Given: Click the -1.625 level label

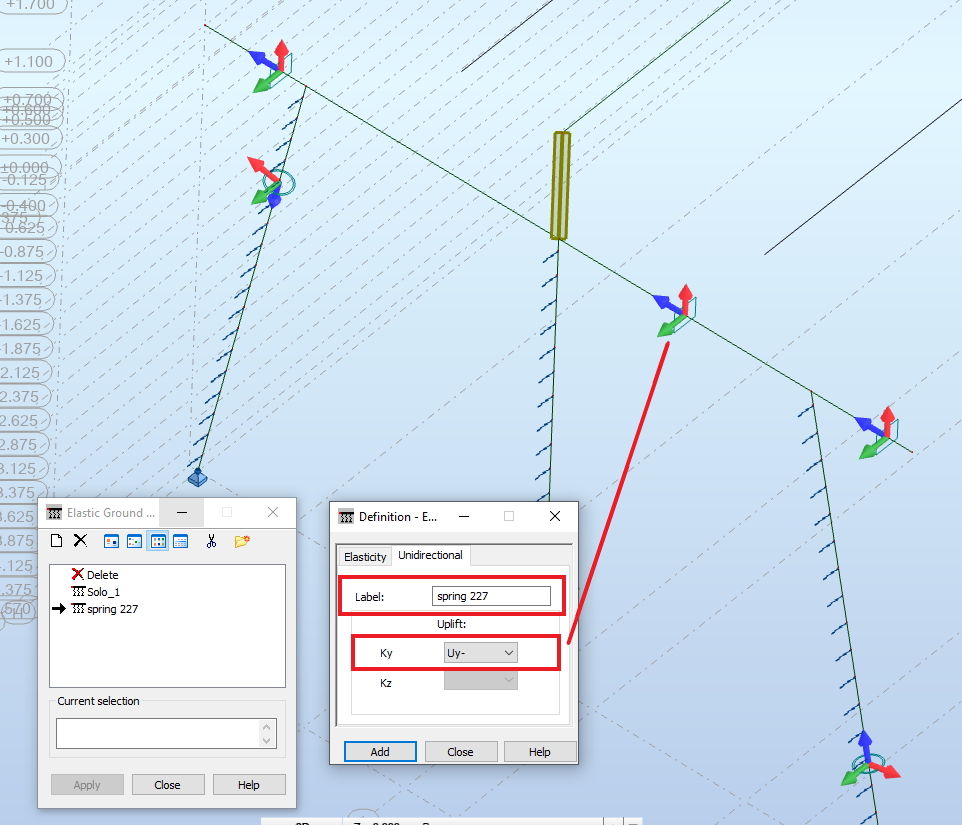Looking at the screenshot, I should click(x=25, y=324).
